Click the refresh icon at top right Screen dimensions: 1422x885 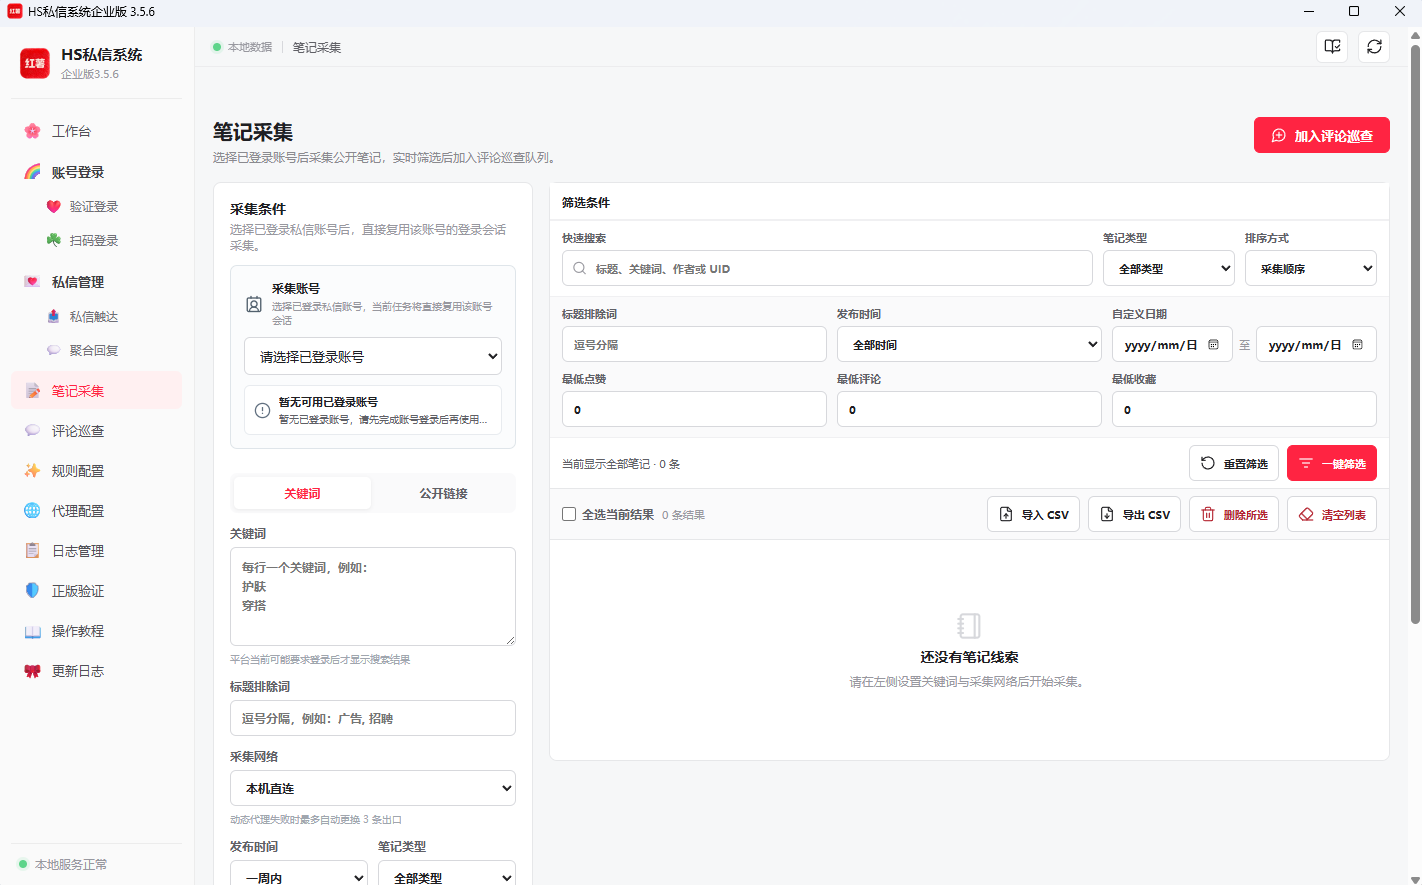pos(1374,47)
